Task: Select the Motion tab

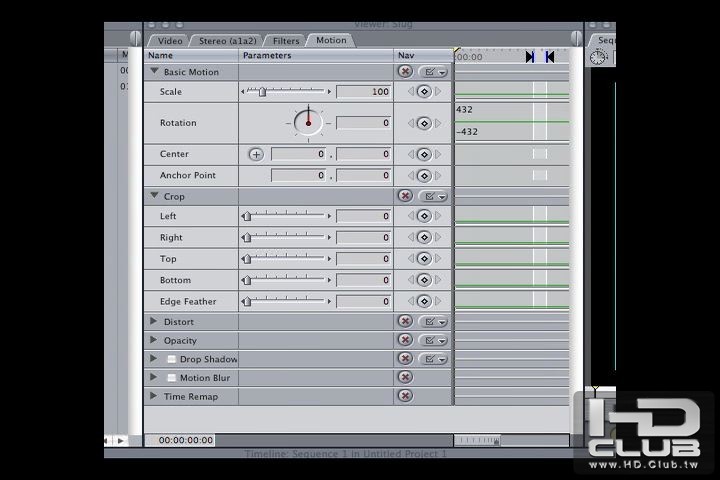Action: (331, 40)
